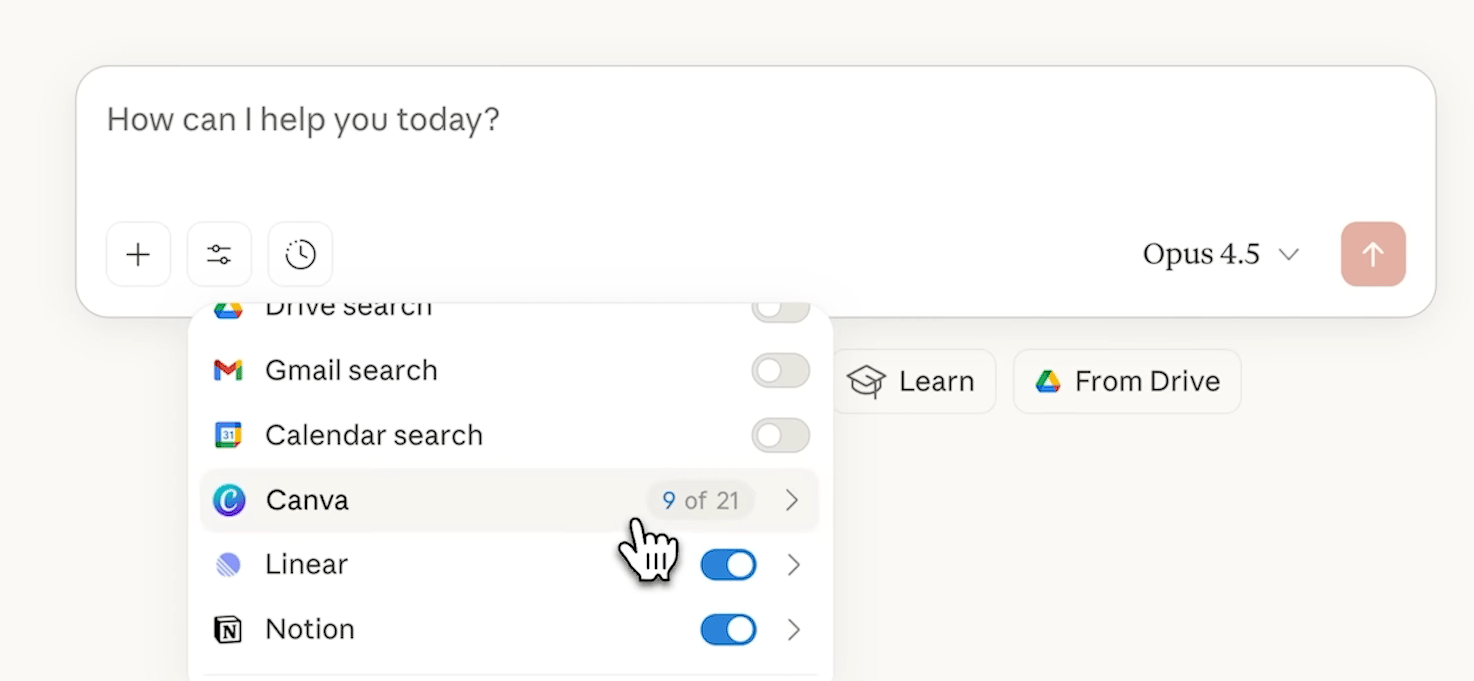Viewport: 1474px width, 681px height.
Task: Expand Notion submenu chevron
Action: pyautogui.click(x=793, y=630)
